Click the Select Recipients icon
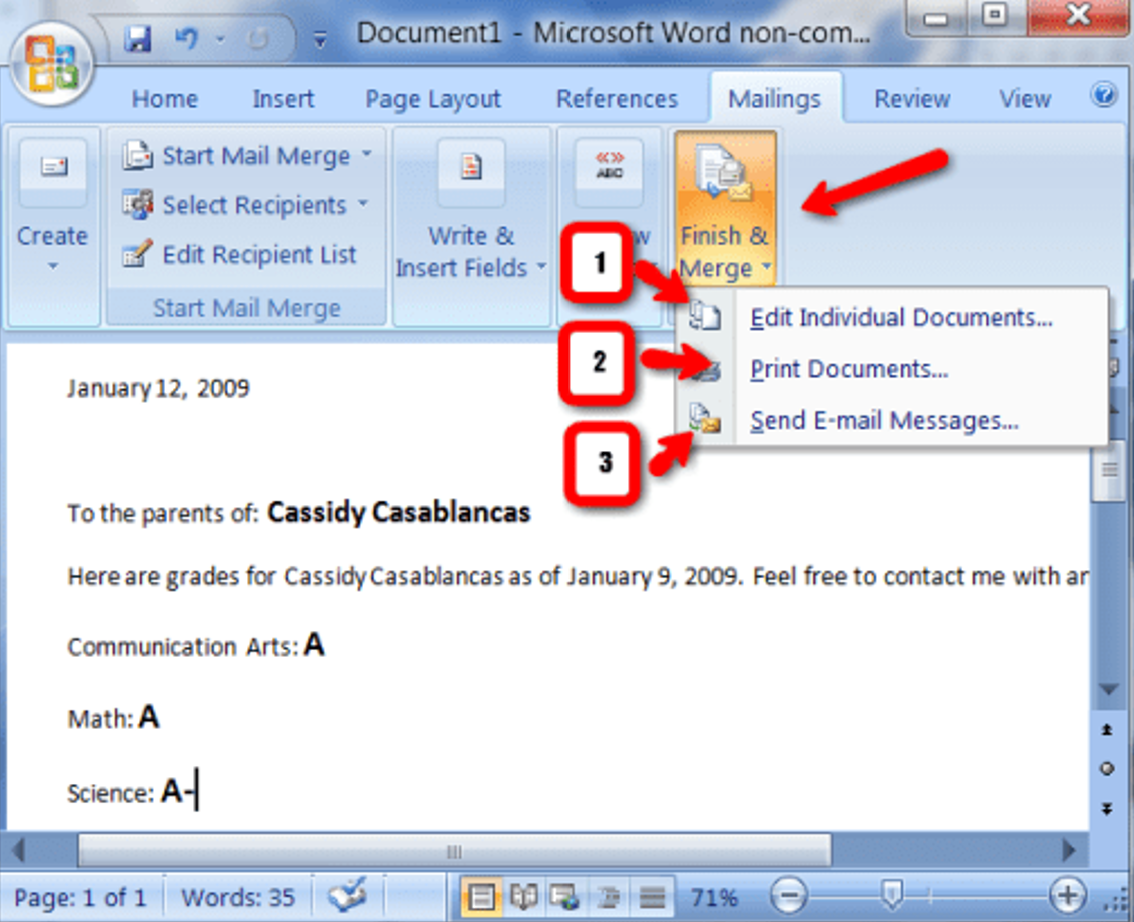Screen dimensions: 1134x922 point(137,205)
